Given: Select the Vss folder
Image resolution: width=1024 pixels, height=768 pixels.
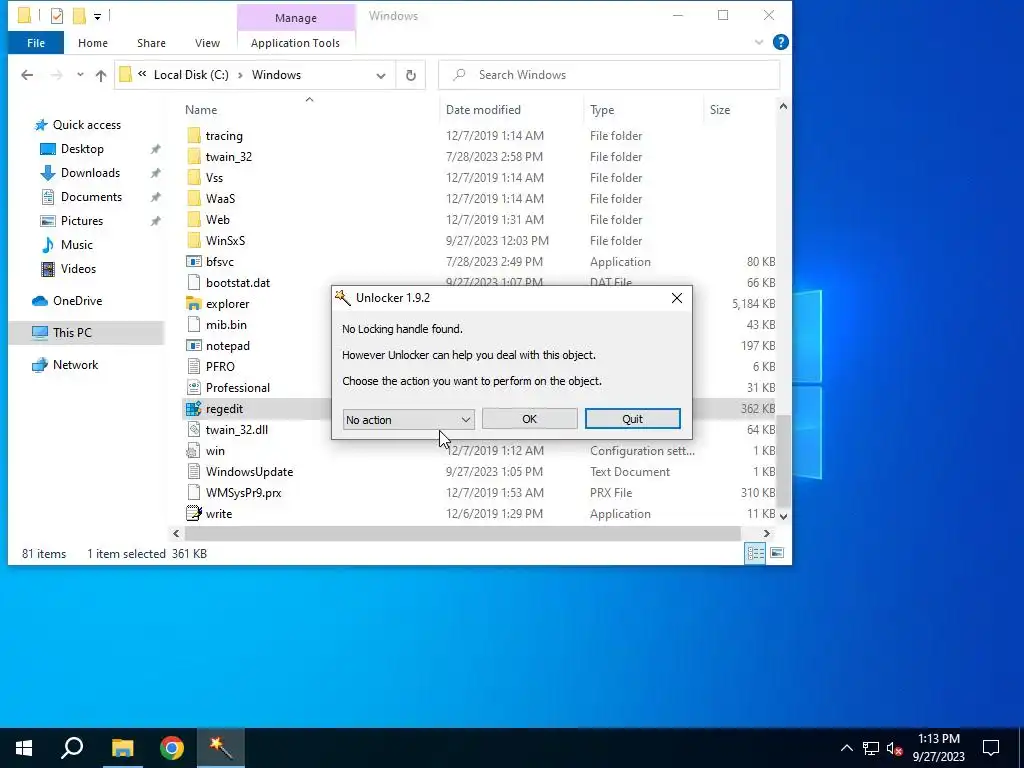Looking at the screenshot, I should click(x=214, y=178).
